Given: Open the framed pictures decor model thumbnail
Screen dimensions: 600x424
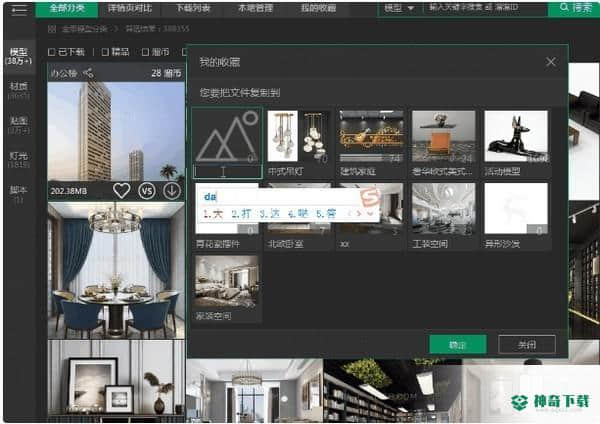Looking at the screenshot, I should pyautogui.click(x=116, y=381).
